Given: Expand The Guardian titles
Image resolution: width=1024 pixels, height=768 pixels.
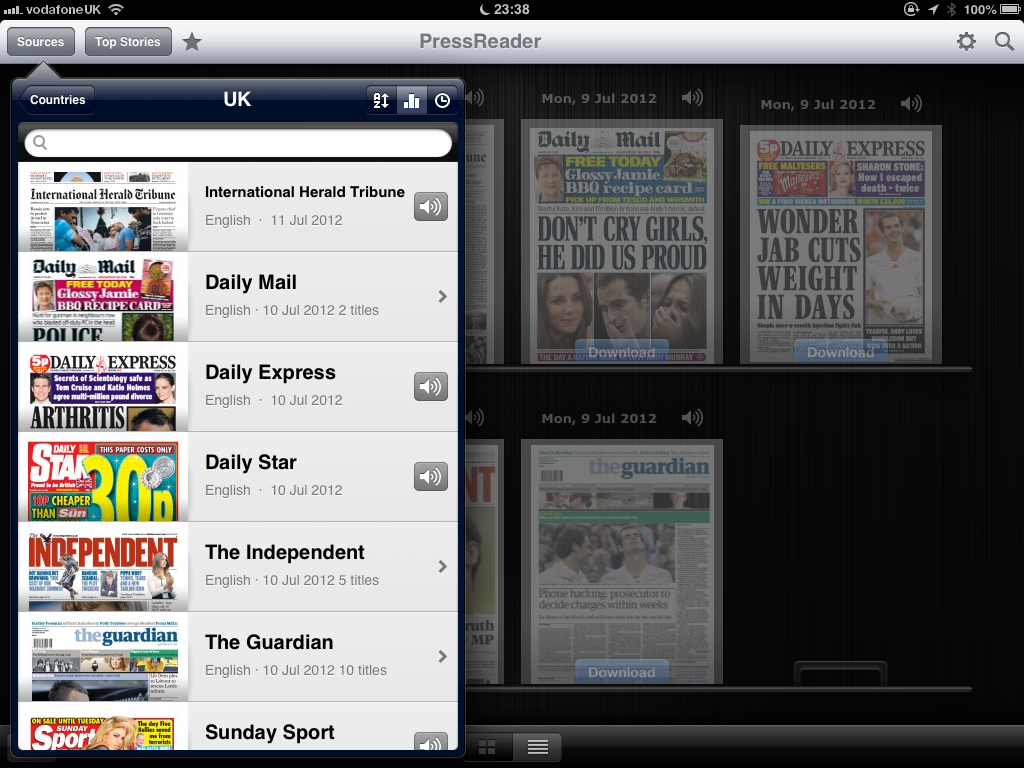Looking at the screenshot, I should [442, 657].
